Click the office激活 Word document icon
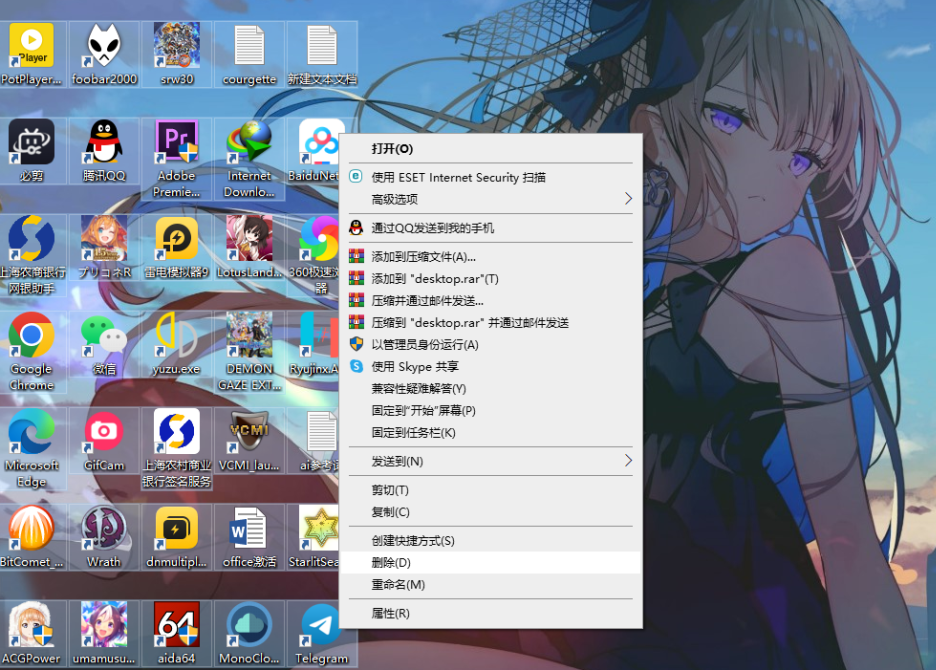 250,537
